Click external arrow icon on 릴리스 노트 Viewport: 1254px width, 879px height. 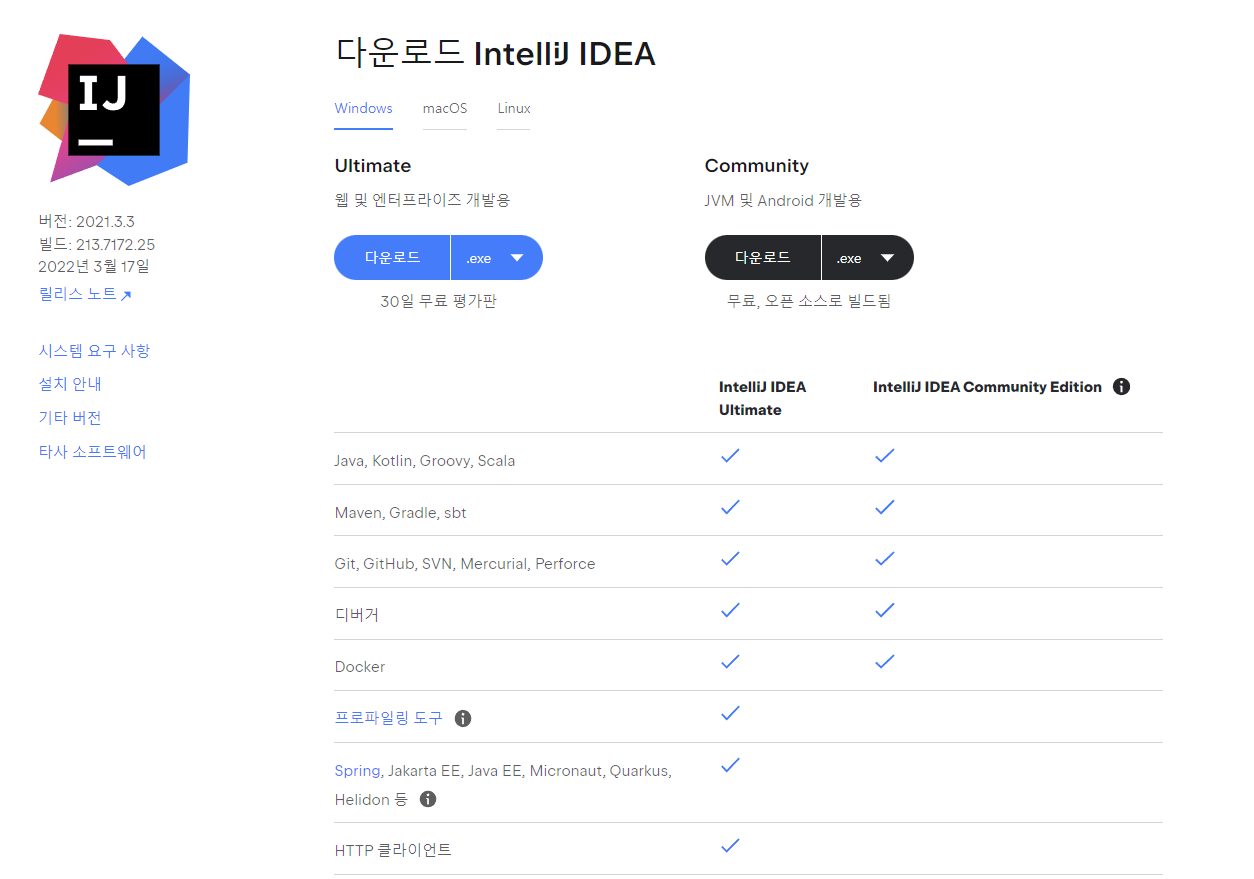coord(126,295)
